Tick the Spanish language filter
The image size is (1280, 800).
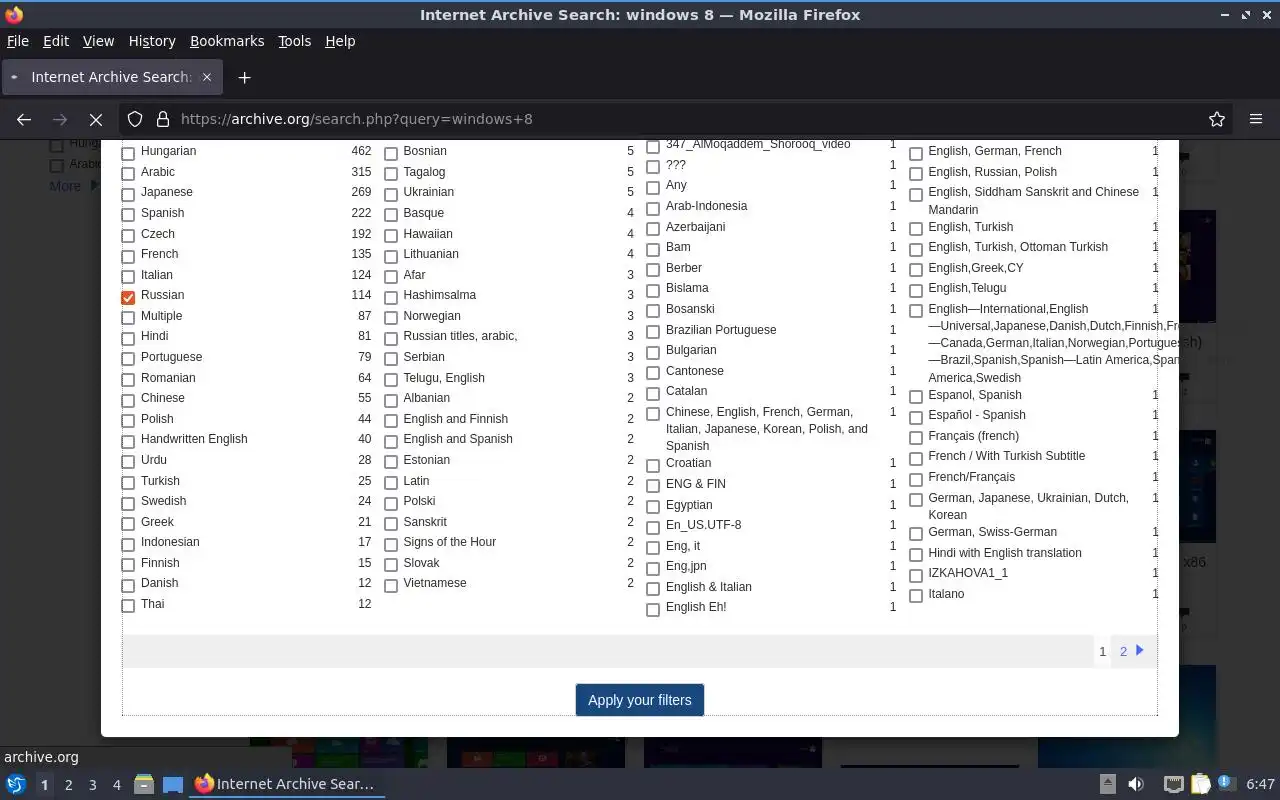(128, 215)
